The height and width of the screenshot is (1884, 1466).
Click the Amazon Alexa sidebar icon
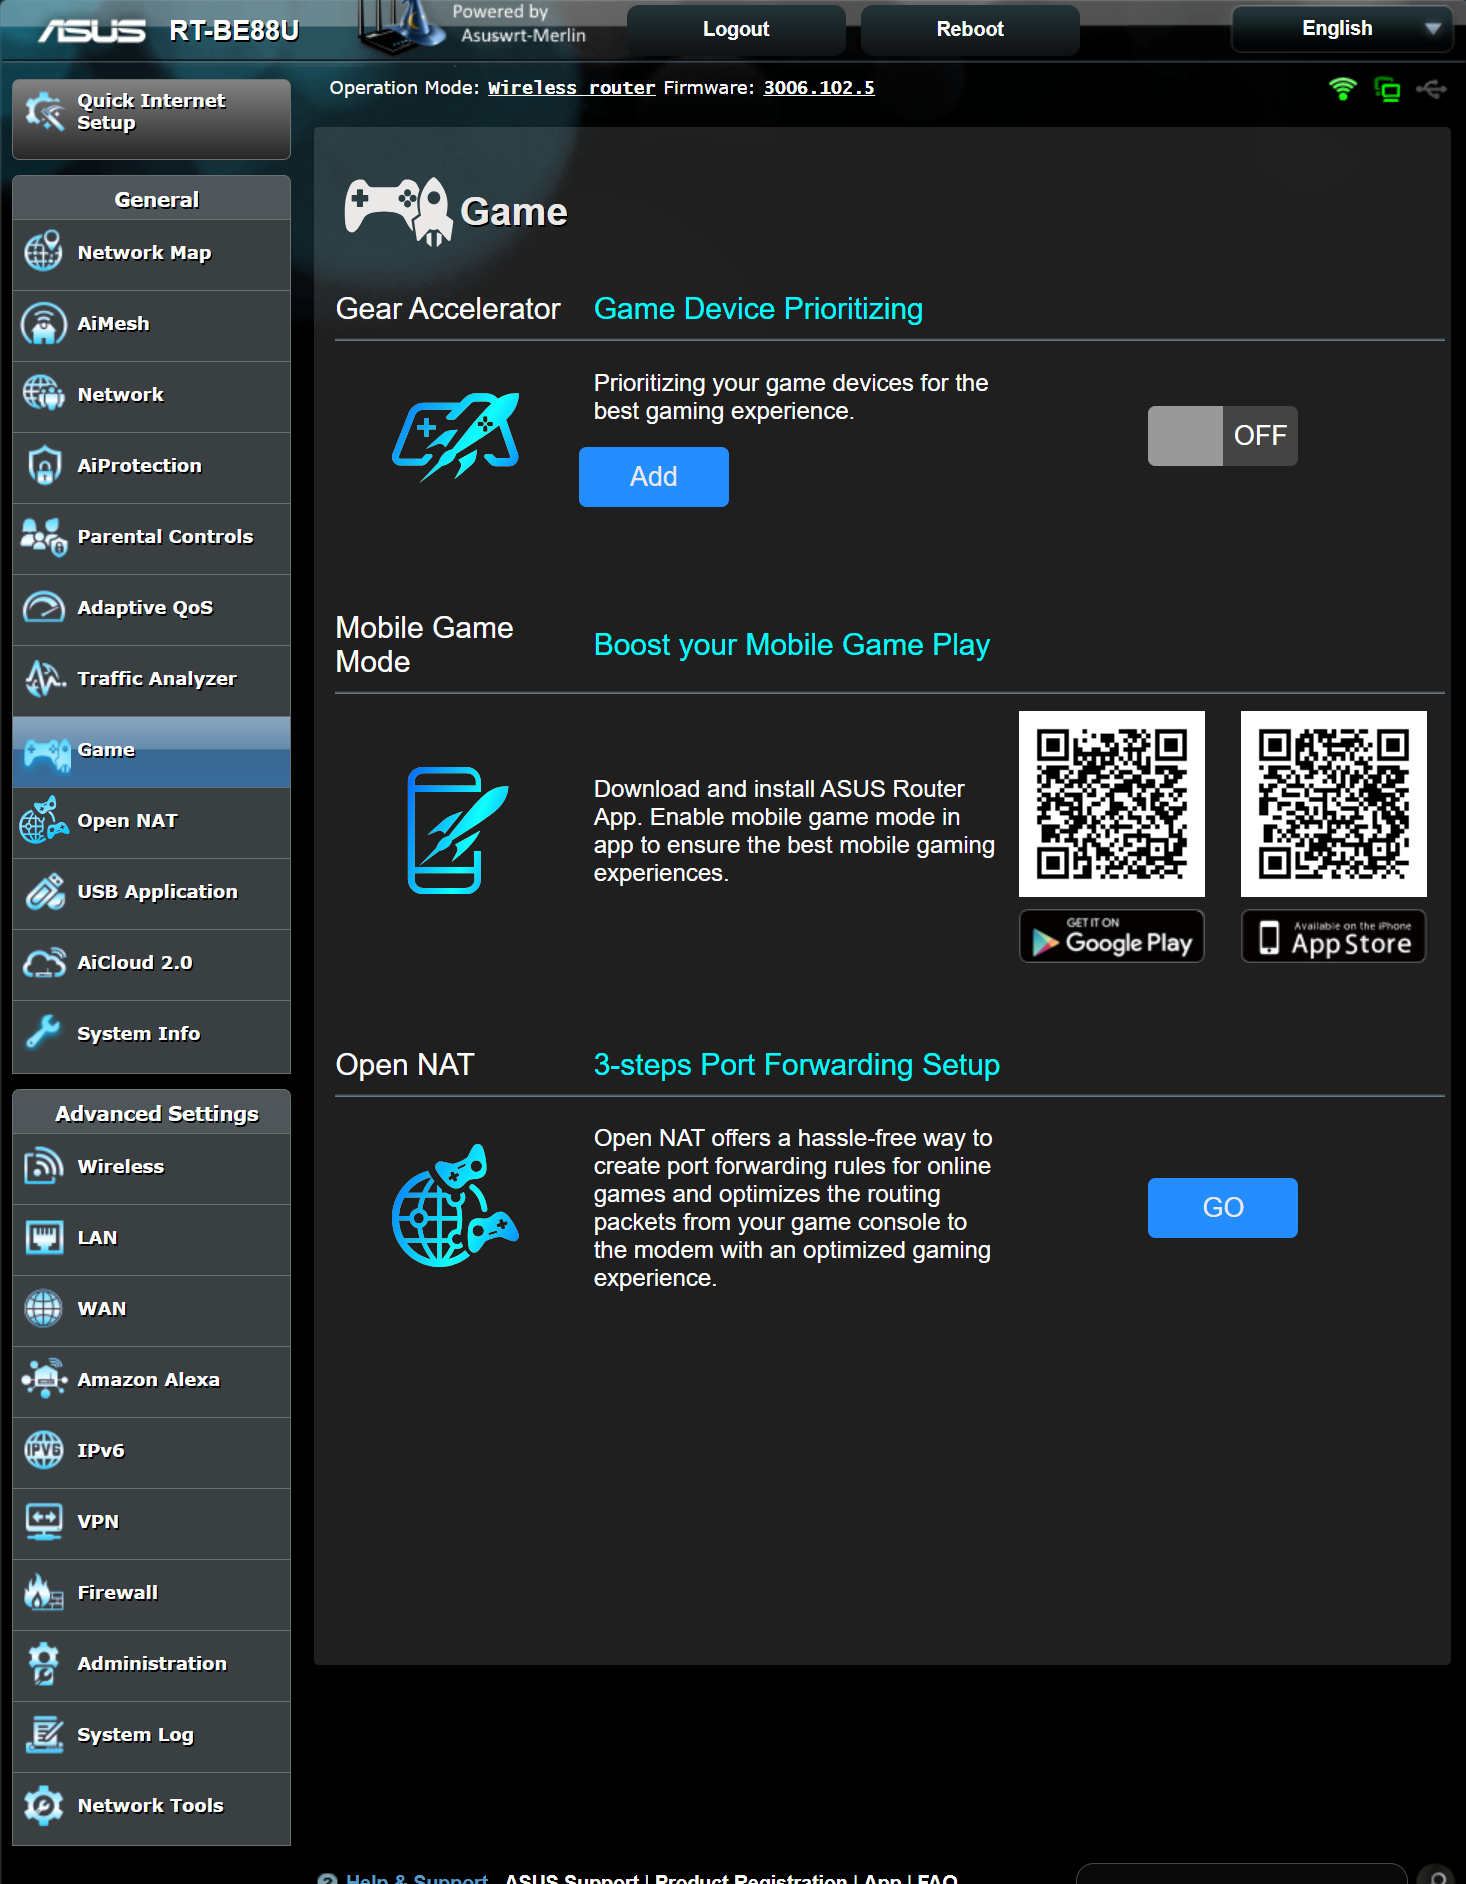pos(44,1380)
